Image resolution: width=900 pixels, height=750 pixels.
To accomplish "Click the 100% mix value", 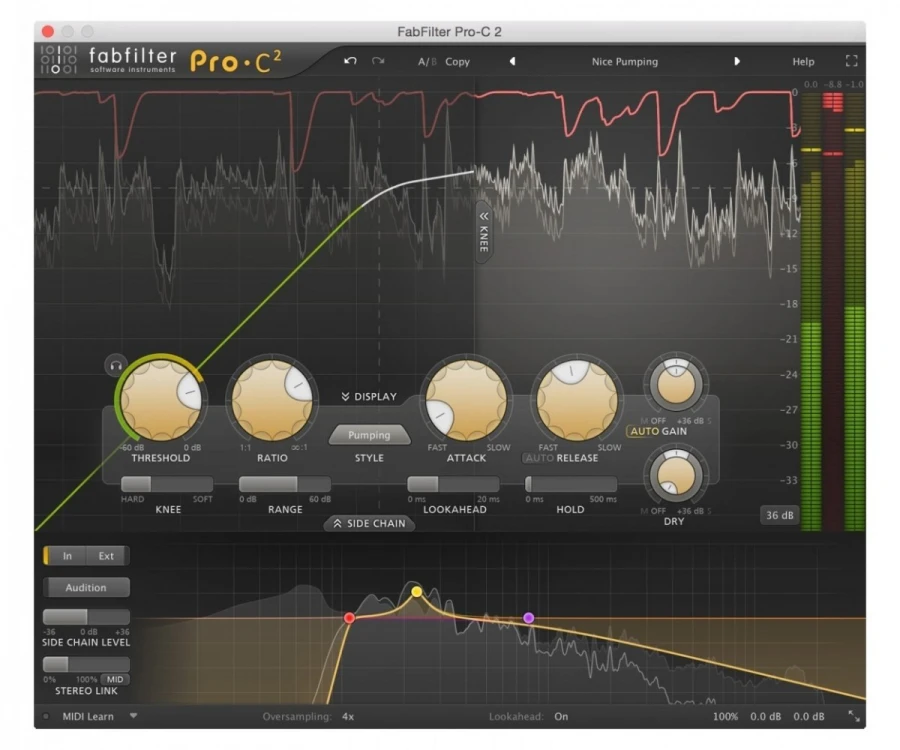I will (x=725, y=716).
